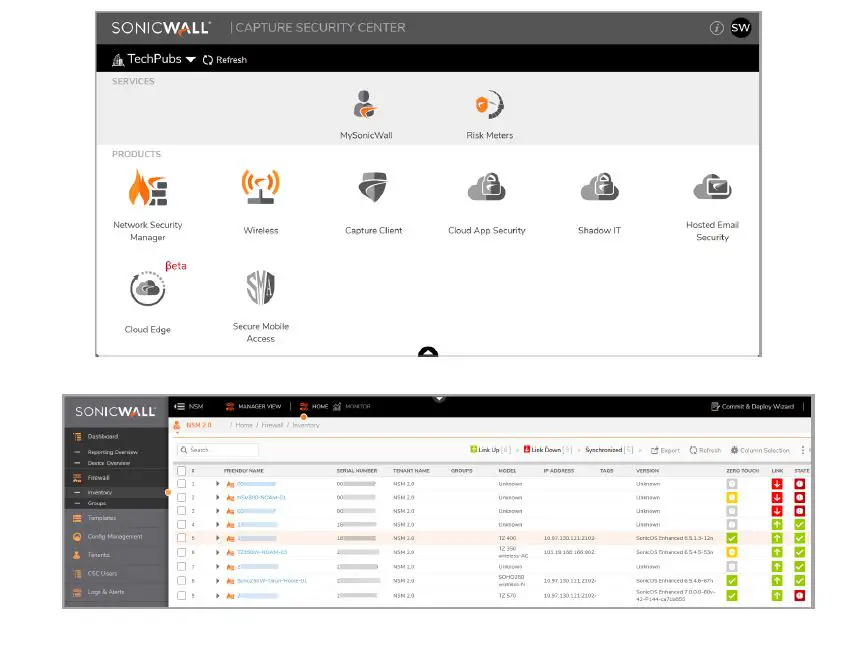Open the SW user avatar menu
The width and height of the screenshot is (846, 652).
pos(740,28)
